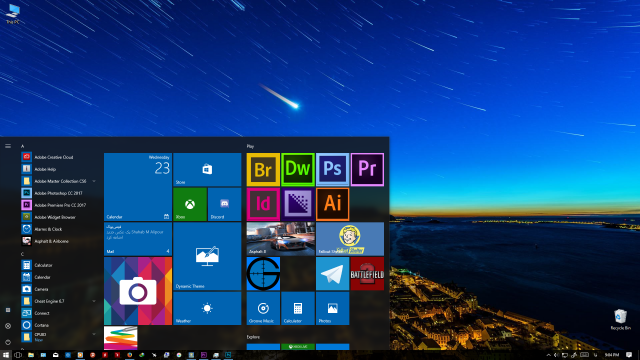Image resolution: width=640 pixels, height=360 pixels.
Task: Open the Groove Music tile
Action: (x=263, y=308)
